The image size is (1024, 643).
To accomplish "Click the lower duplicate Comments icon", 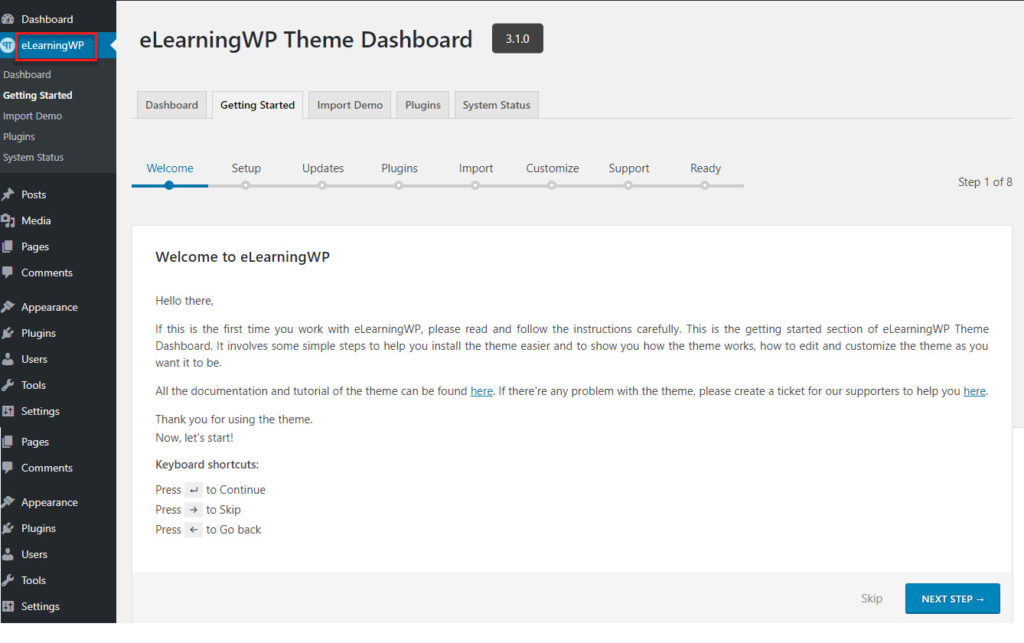I will click(10, 467).
